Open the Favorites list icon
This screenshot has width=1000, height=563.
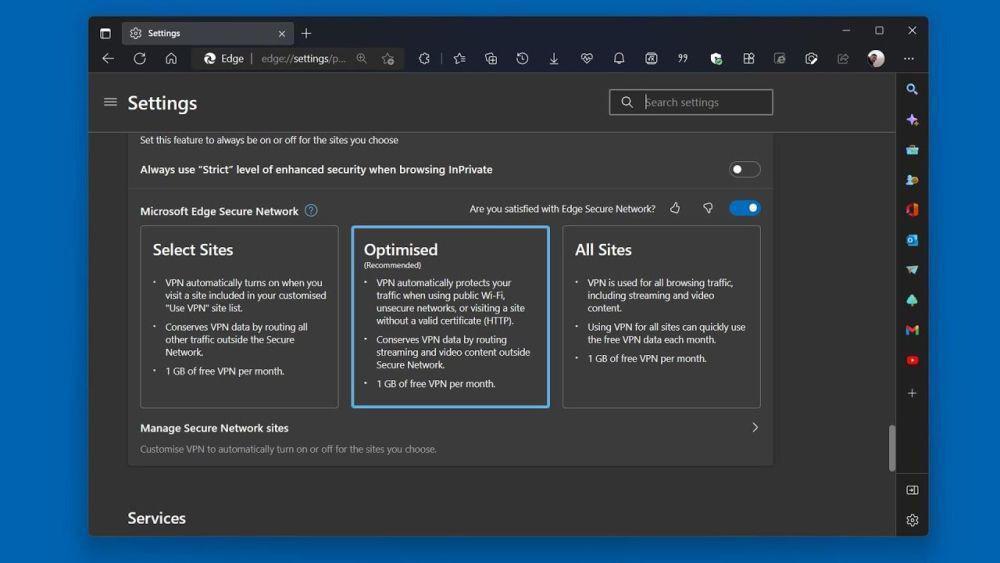pos(459,59)
